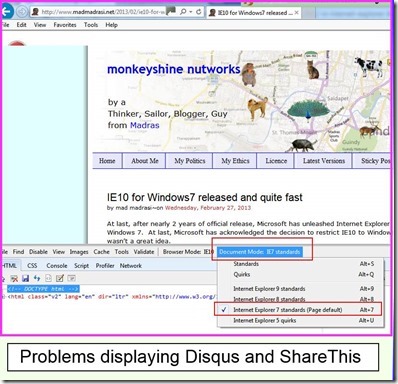The image size is (398, 384).
Task: Open the developer tools View menu beside Disable
Action: coord(59,252)
